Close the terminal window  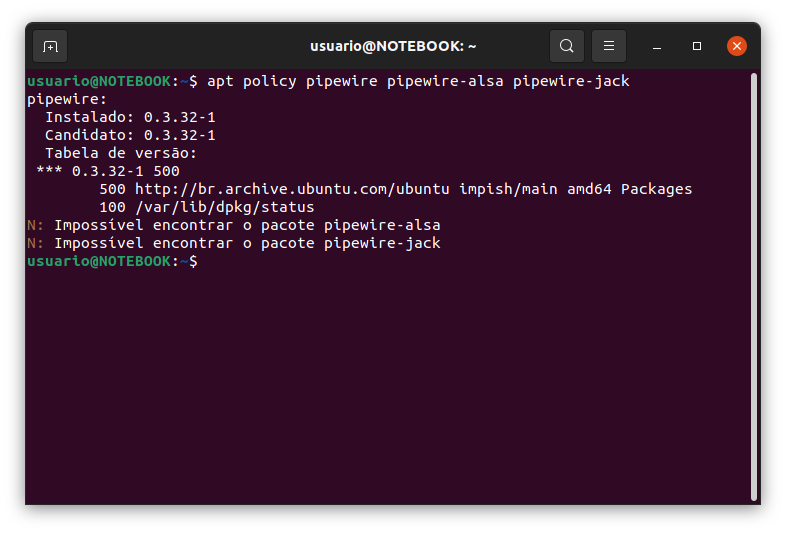737,46
